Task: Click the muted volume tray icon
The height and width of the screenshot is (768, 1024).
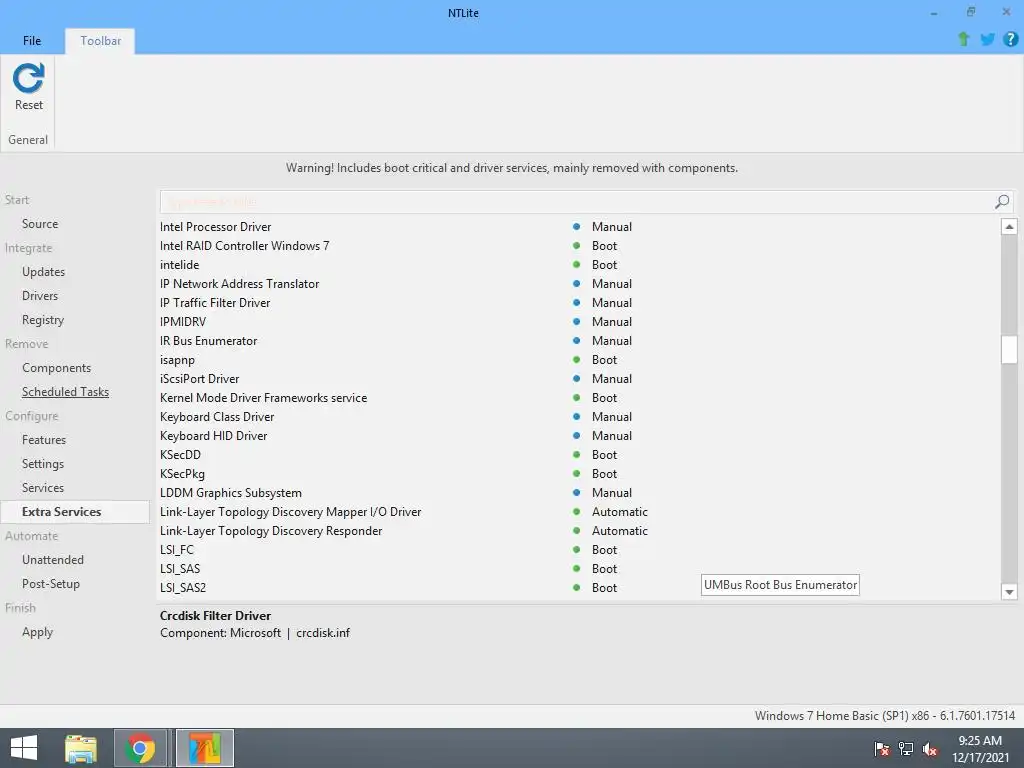Action: (930, 749)
